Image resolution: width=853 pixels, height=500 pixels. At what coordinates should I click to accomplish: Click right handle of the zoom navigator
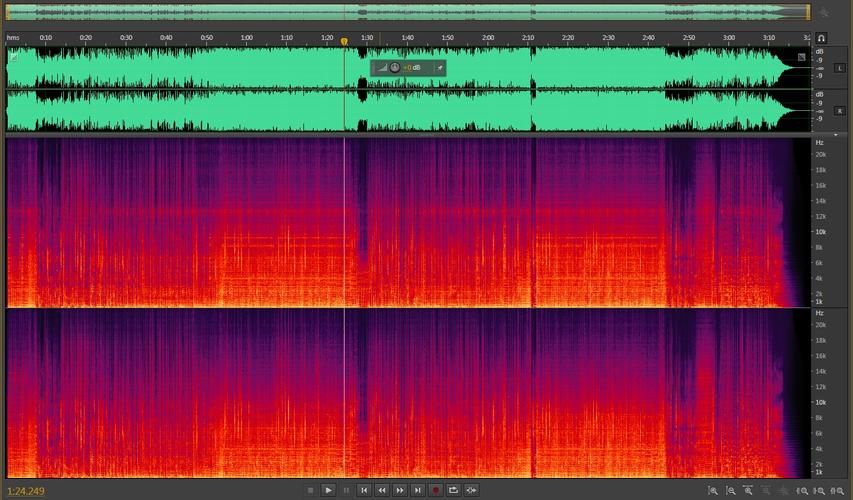pyautogui.click(x=809, y=12)
